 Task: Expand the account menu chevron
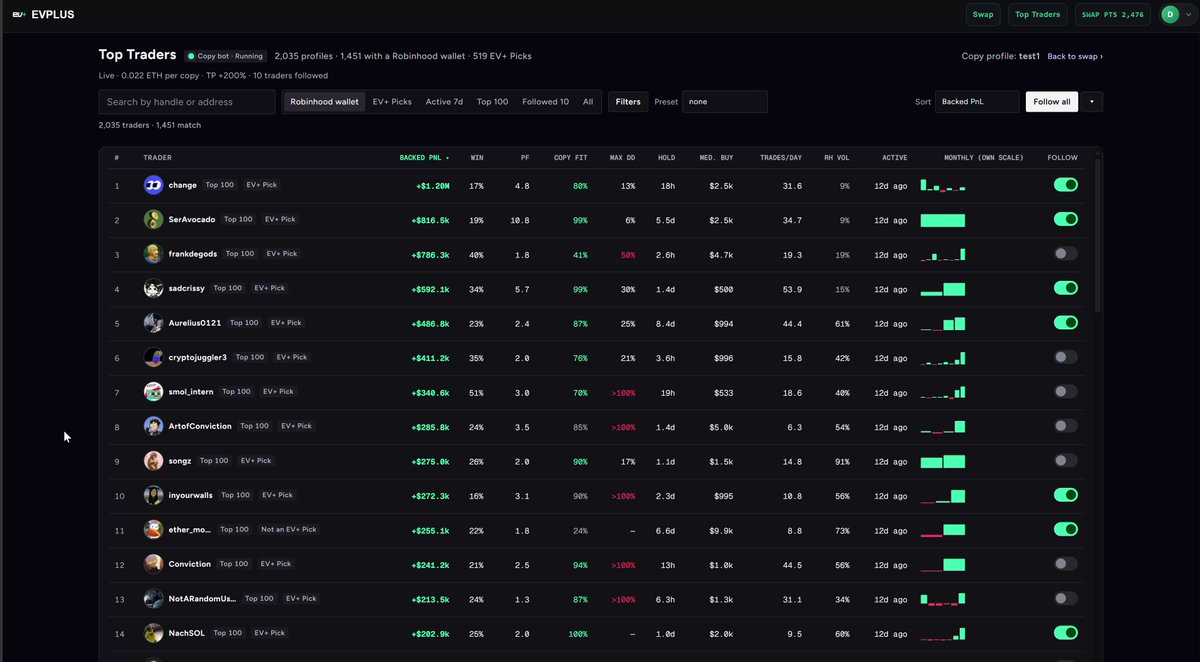(x=1187, y=15)
